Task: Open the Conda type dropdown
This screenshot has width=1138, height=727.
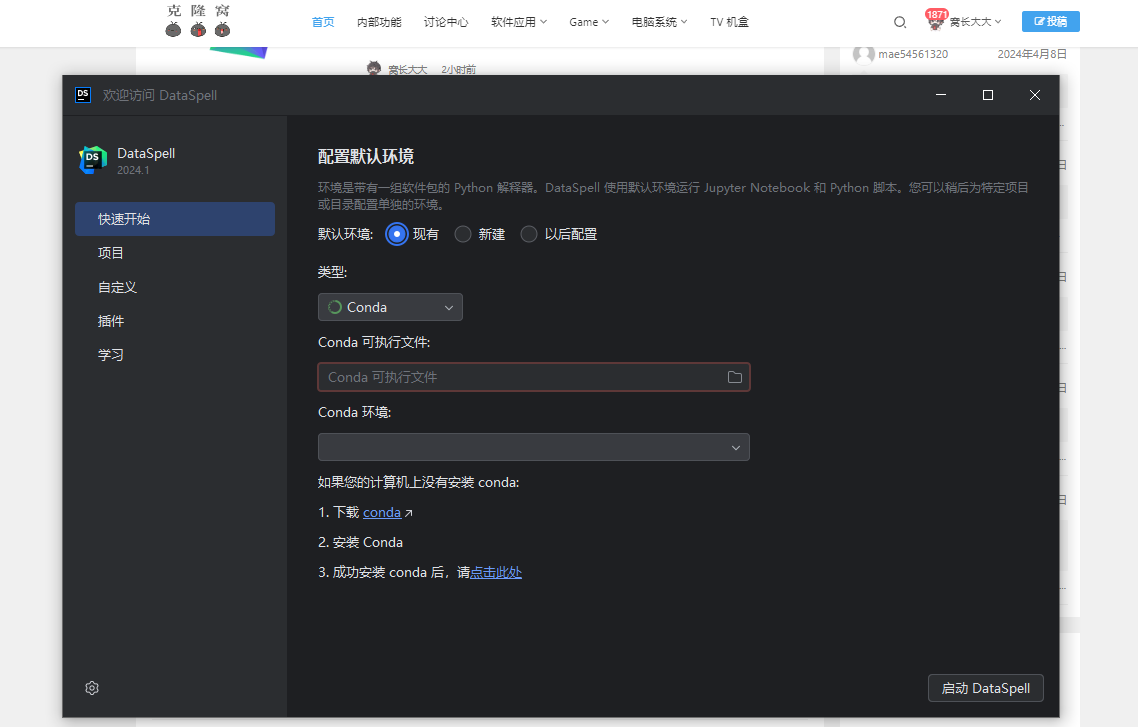Action: 390,307
